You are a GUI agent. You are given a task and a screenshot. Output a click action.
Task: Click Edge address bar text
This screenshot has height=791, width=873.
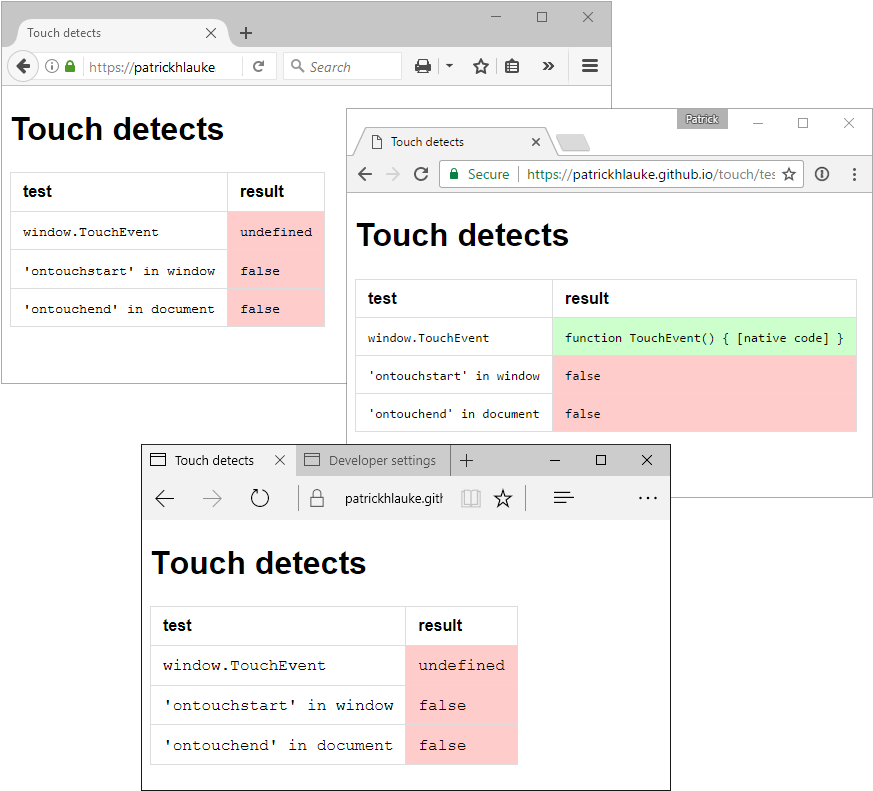click(394, 498)
